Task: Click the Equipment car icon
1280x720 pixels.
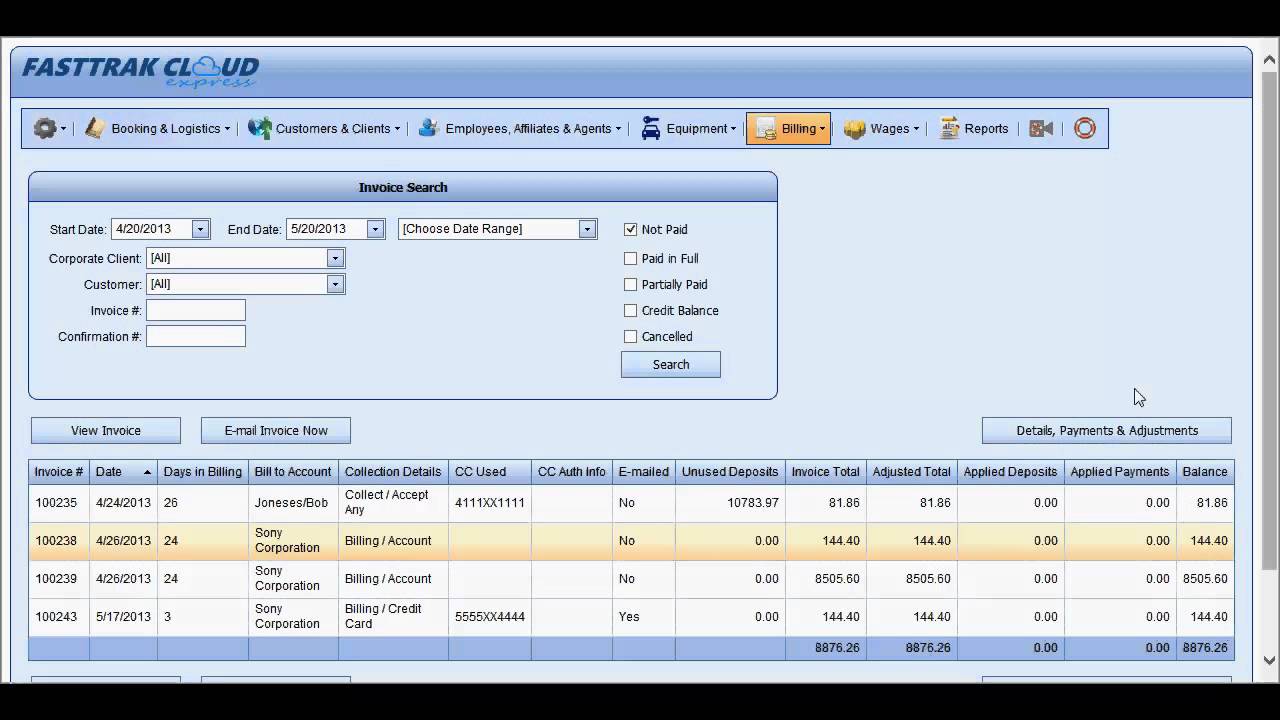Action: (651, 128)
